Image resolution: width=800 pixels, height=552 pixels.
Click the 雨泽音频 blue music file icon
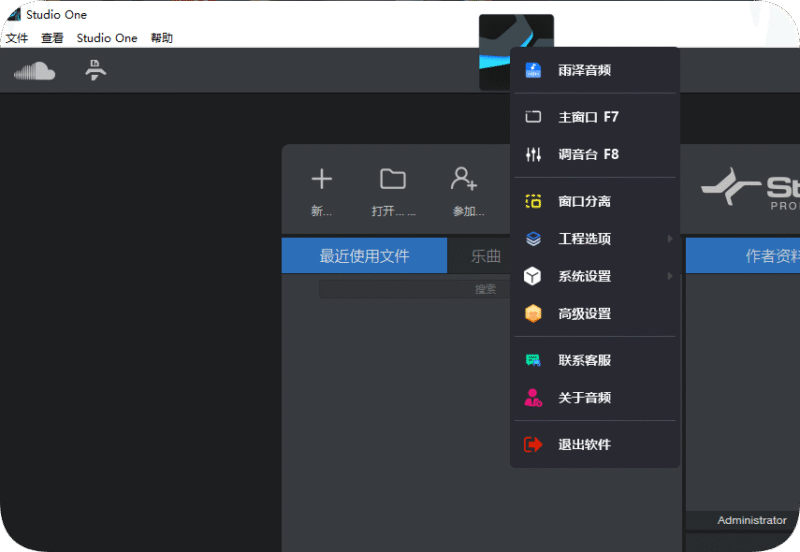tap(533, 70)
